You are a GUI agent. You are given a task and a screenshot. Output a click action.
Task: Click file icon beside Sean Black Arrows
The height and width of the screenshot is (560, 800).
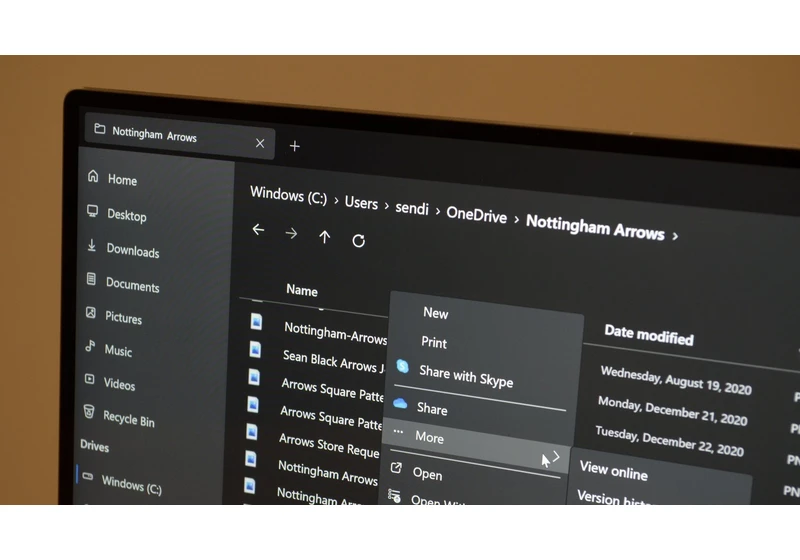click(x=255, y=349)
